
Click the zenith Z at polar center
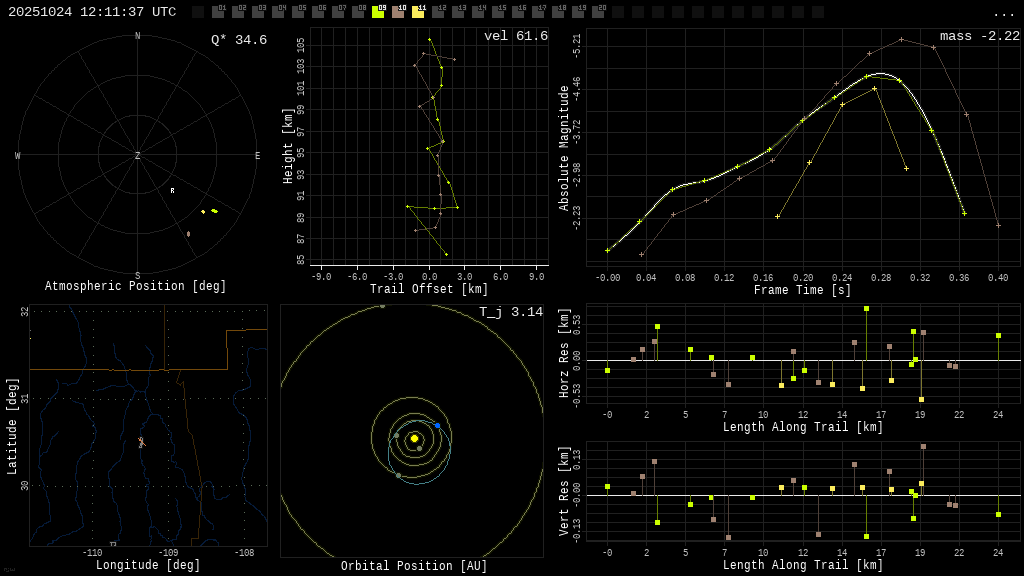click(138, 156)
